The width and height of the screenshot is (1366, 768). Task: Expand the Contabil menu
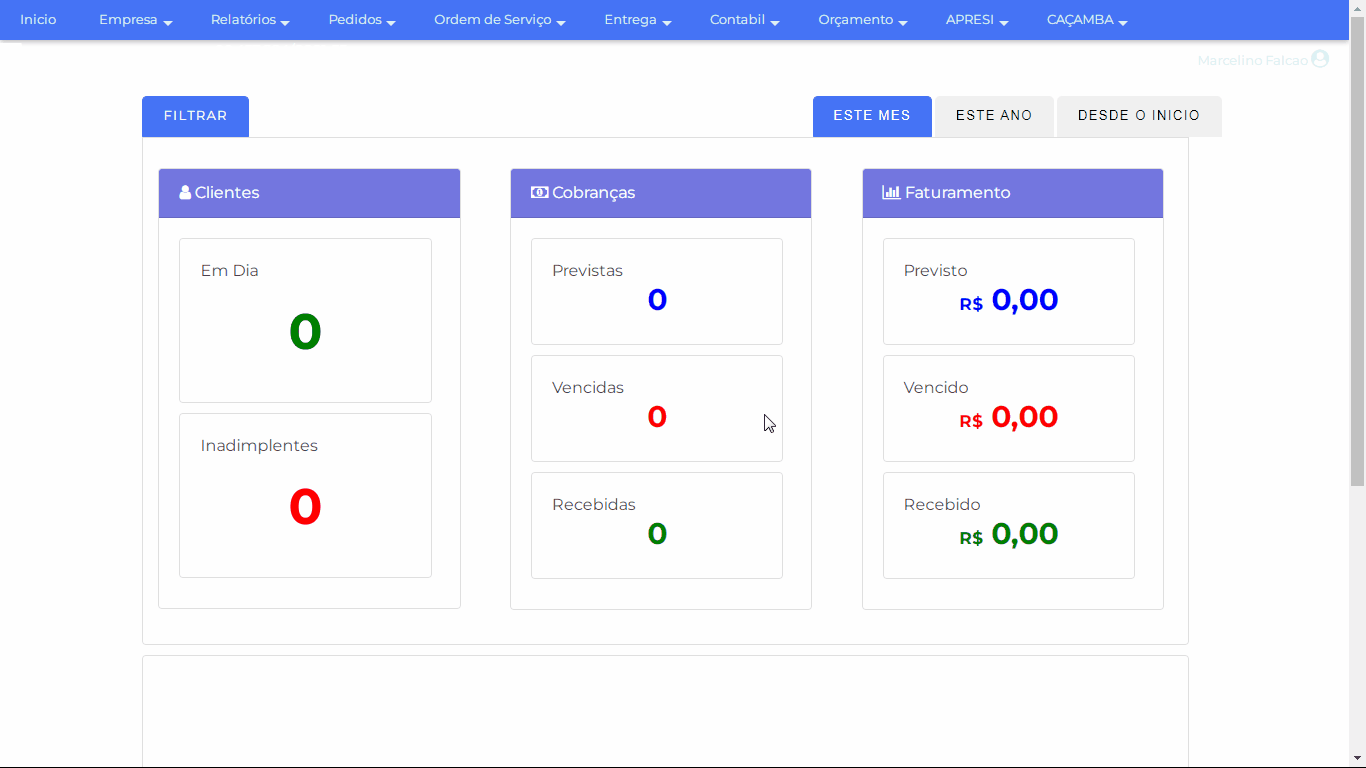(x=744, y=20)
